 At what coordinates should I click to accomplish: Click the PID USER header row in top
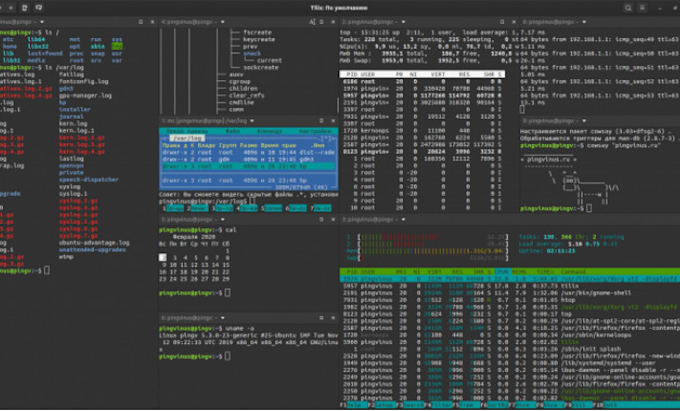pos(422,74)
